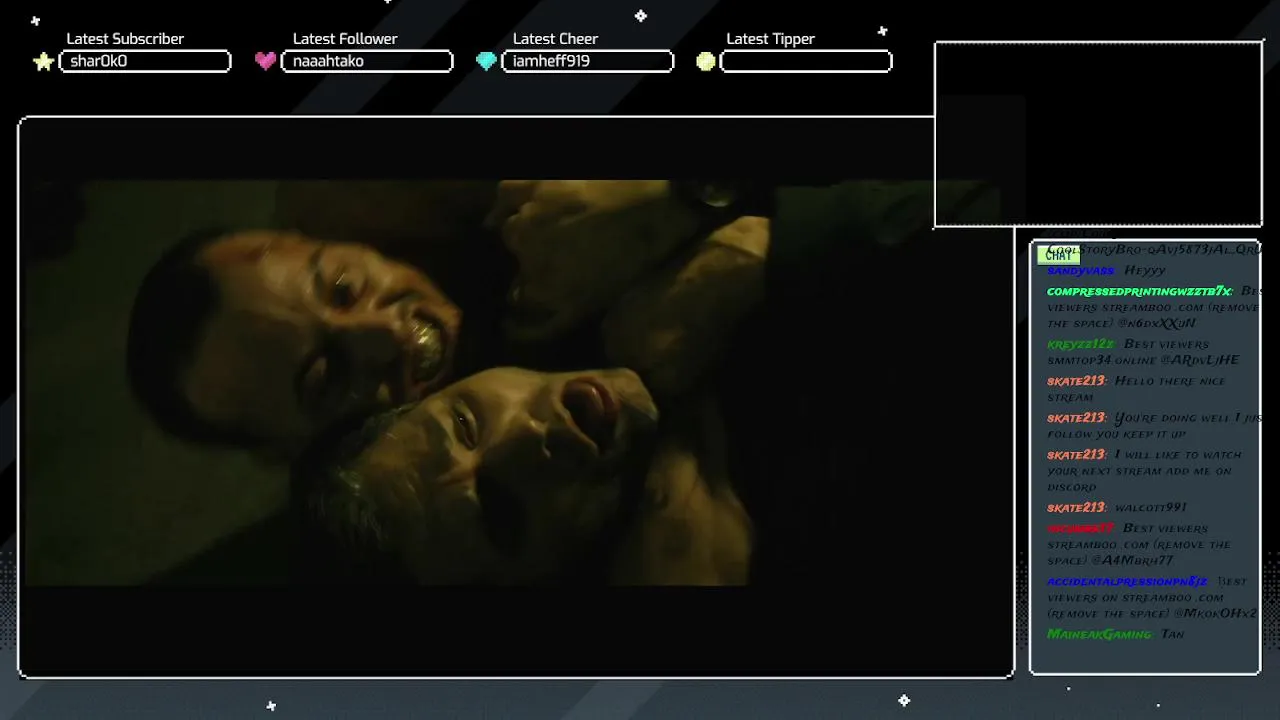The height and width of the screenshot is (720, 1280).
Task: Click the 'smmtop34.online' text in chat
Action: tap(1102, 360)
